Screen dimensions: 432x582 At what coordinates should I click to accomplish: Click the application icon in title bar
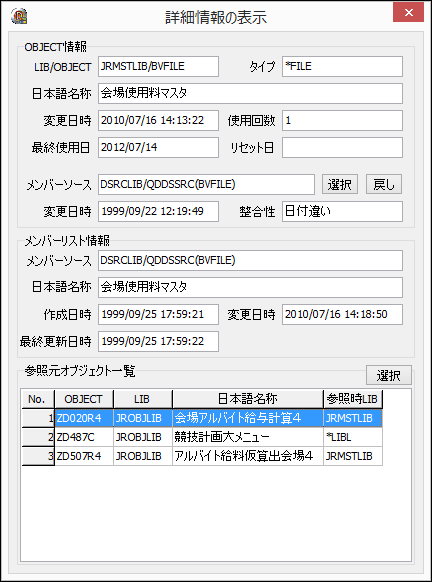click(19, 16)
